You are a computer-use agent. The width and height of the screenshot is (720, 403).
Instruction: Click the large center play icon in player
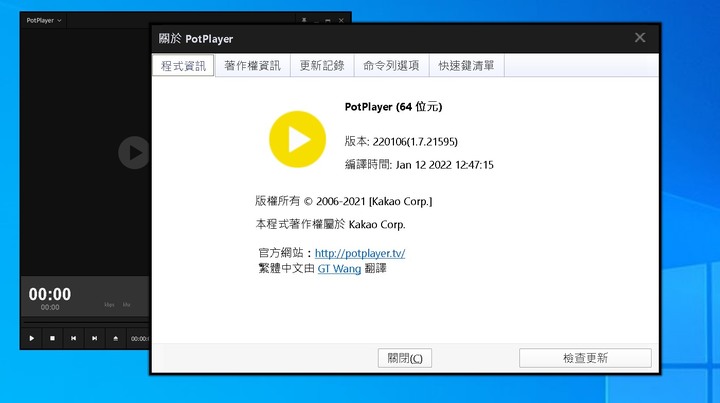(134, 152)
